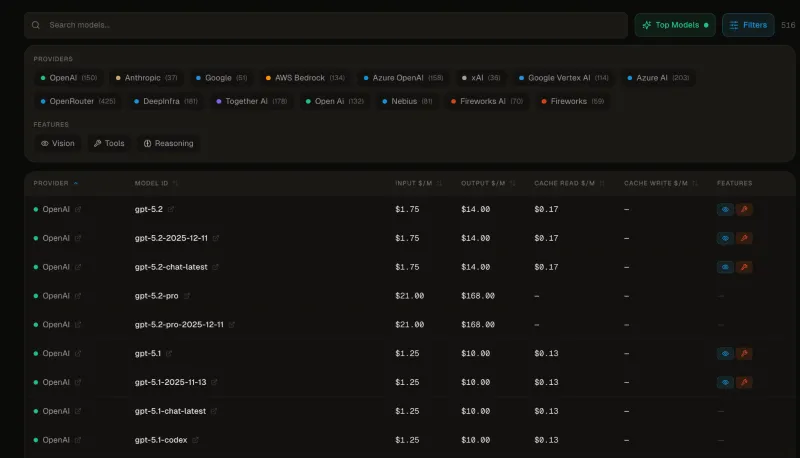
Task: Click the gpt-5.2-chat-latest model name
Action: click(171, 267)
